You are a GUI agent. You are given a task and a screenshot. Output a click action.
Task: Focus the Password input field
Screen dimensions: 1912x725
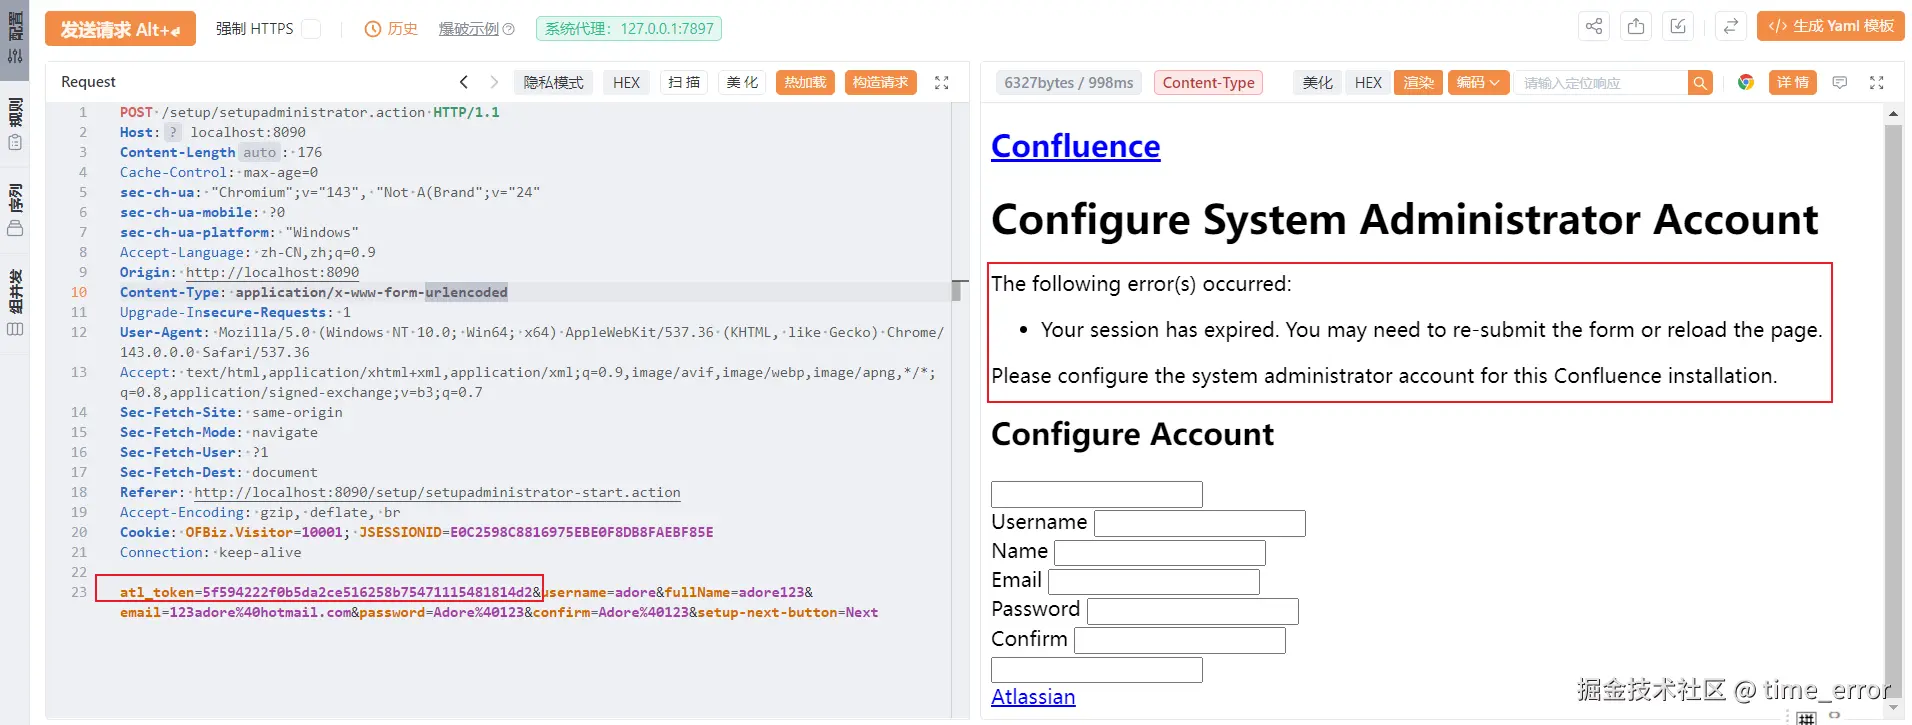[1193, 611]
